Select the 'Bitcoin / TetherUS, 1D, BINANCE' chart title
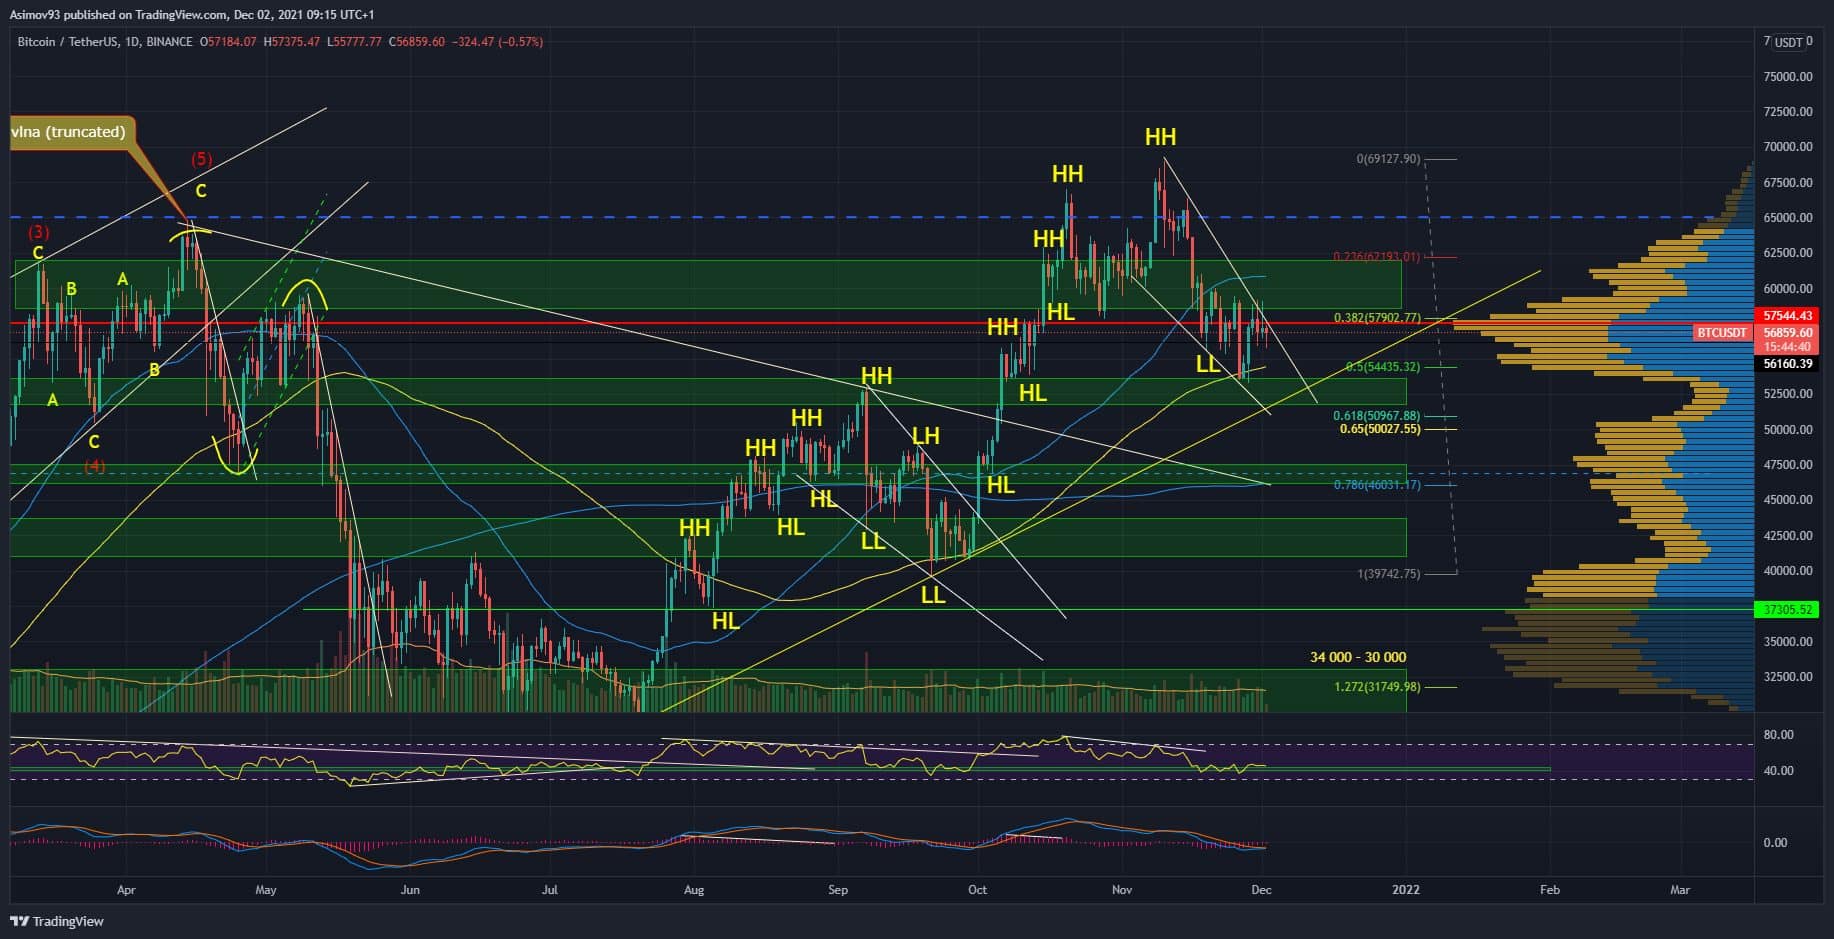 coord(105,42)
